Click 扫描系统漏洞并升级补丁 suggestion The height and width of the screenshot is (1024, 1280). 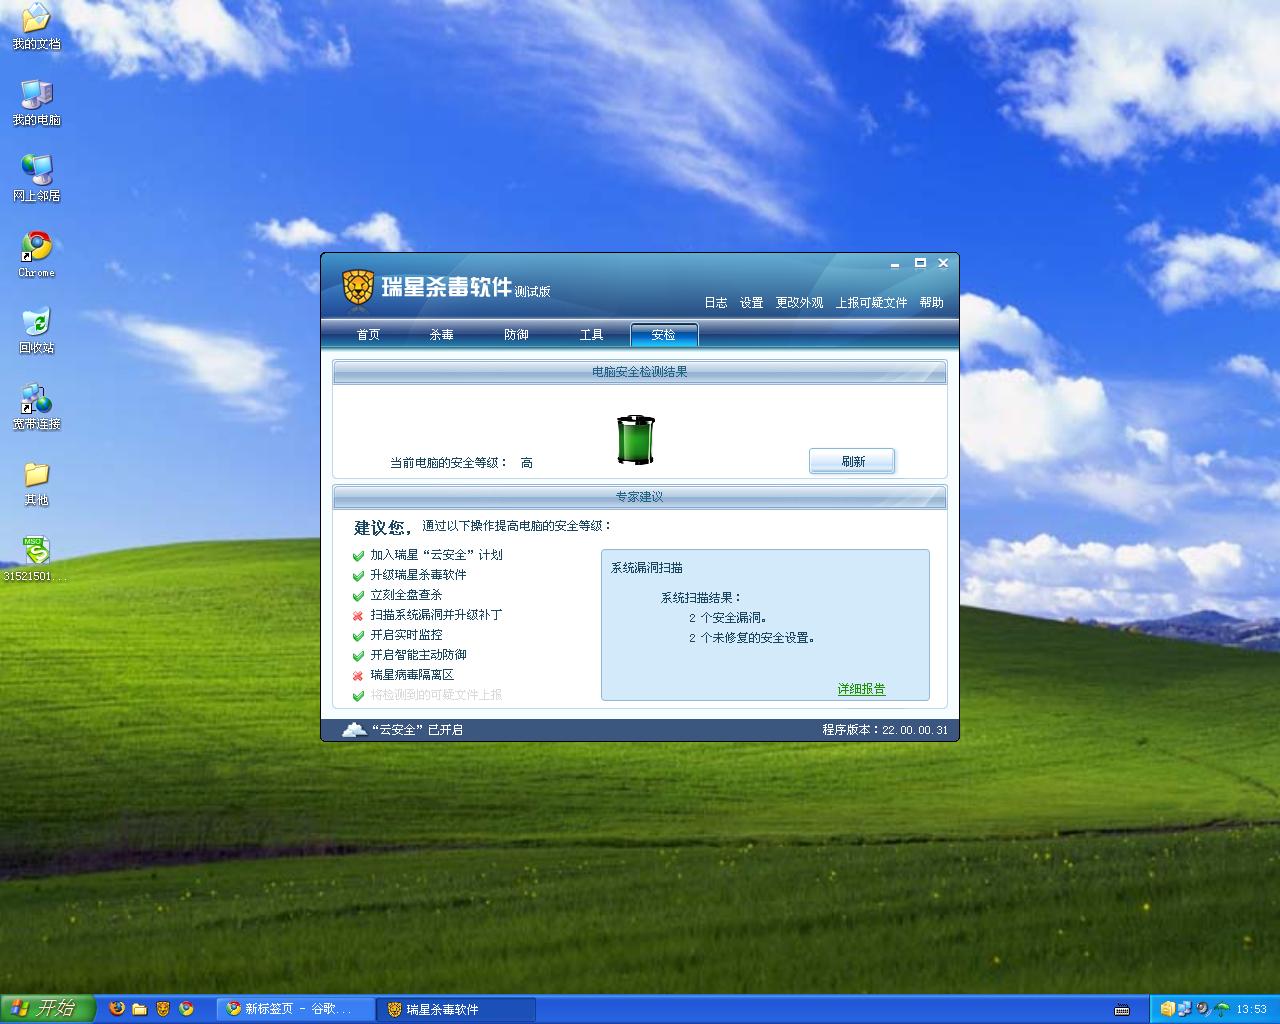(x=436, y=615)
